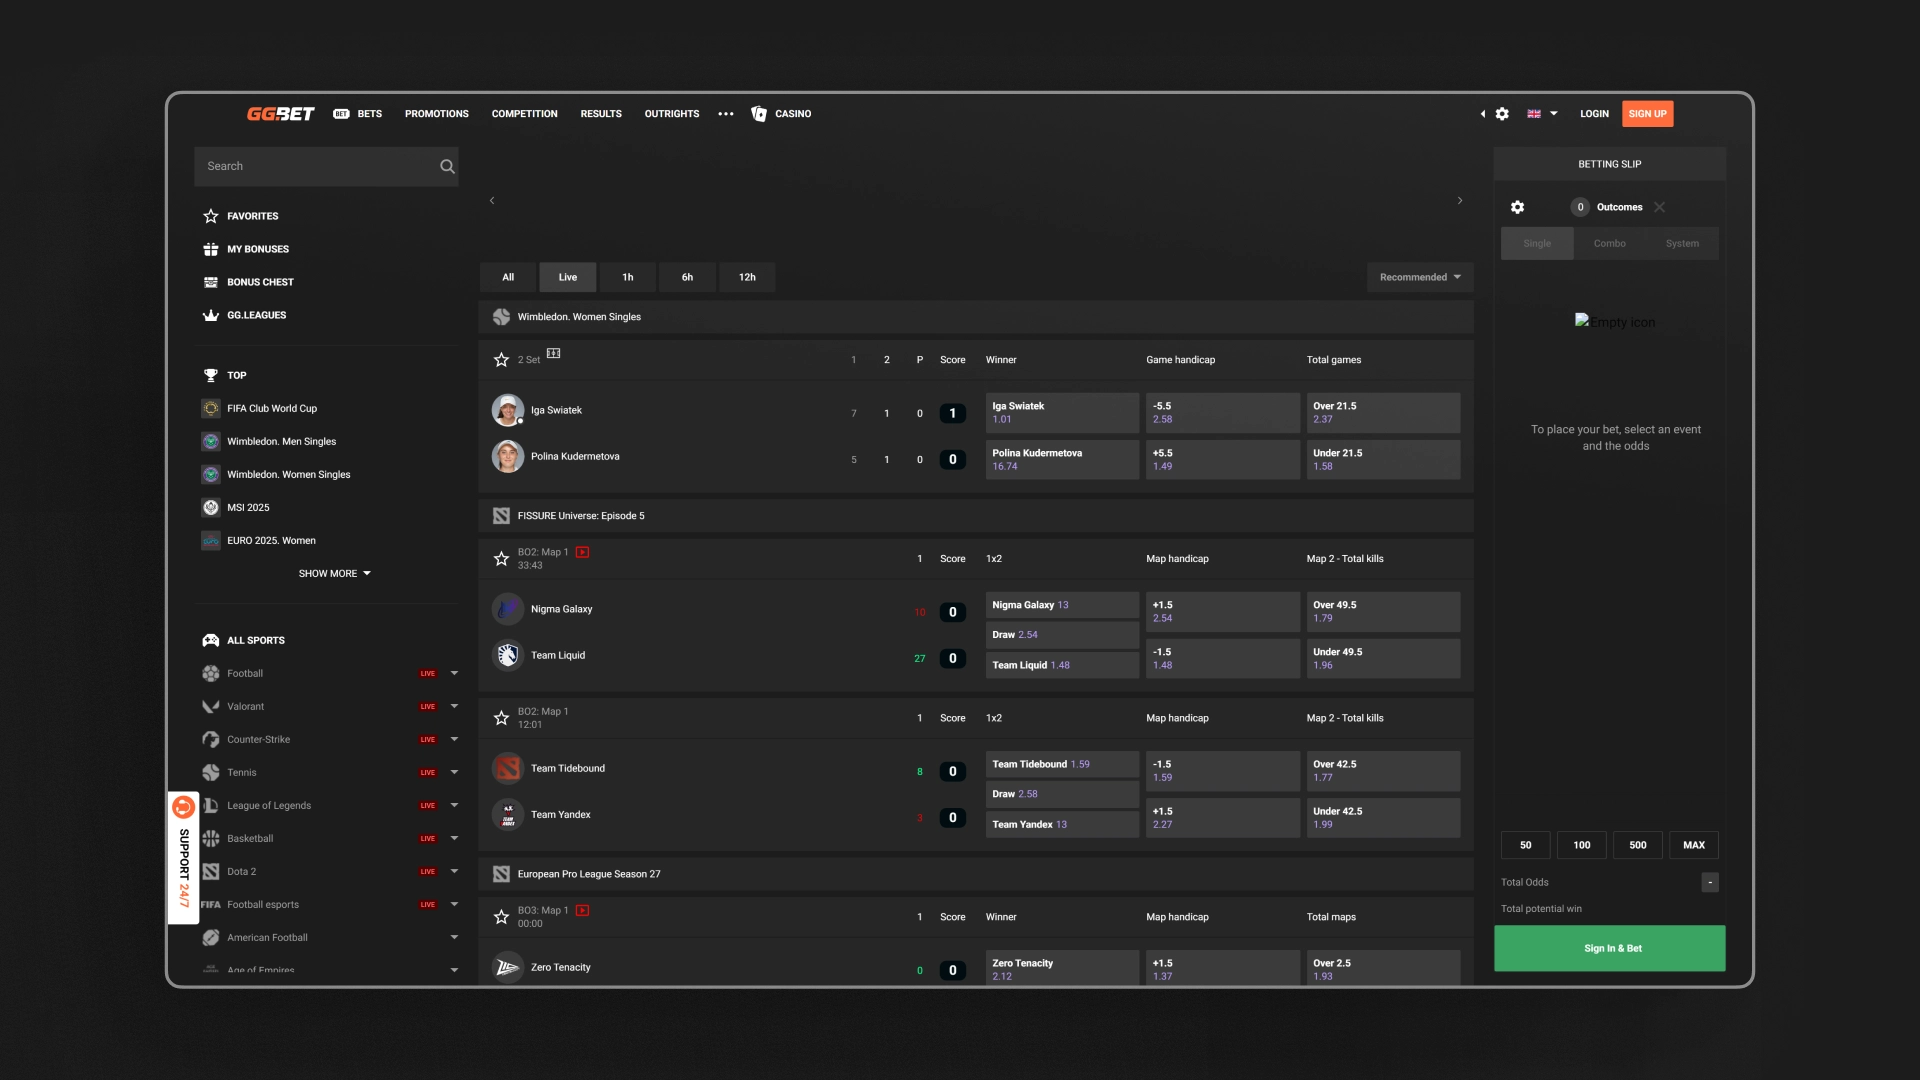The width and height of the screenshot is (1920, 1080).
Task: Open the language flag dropdown
Action: (1542, 114)
